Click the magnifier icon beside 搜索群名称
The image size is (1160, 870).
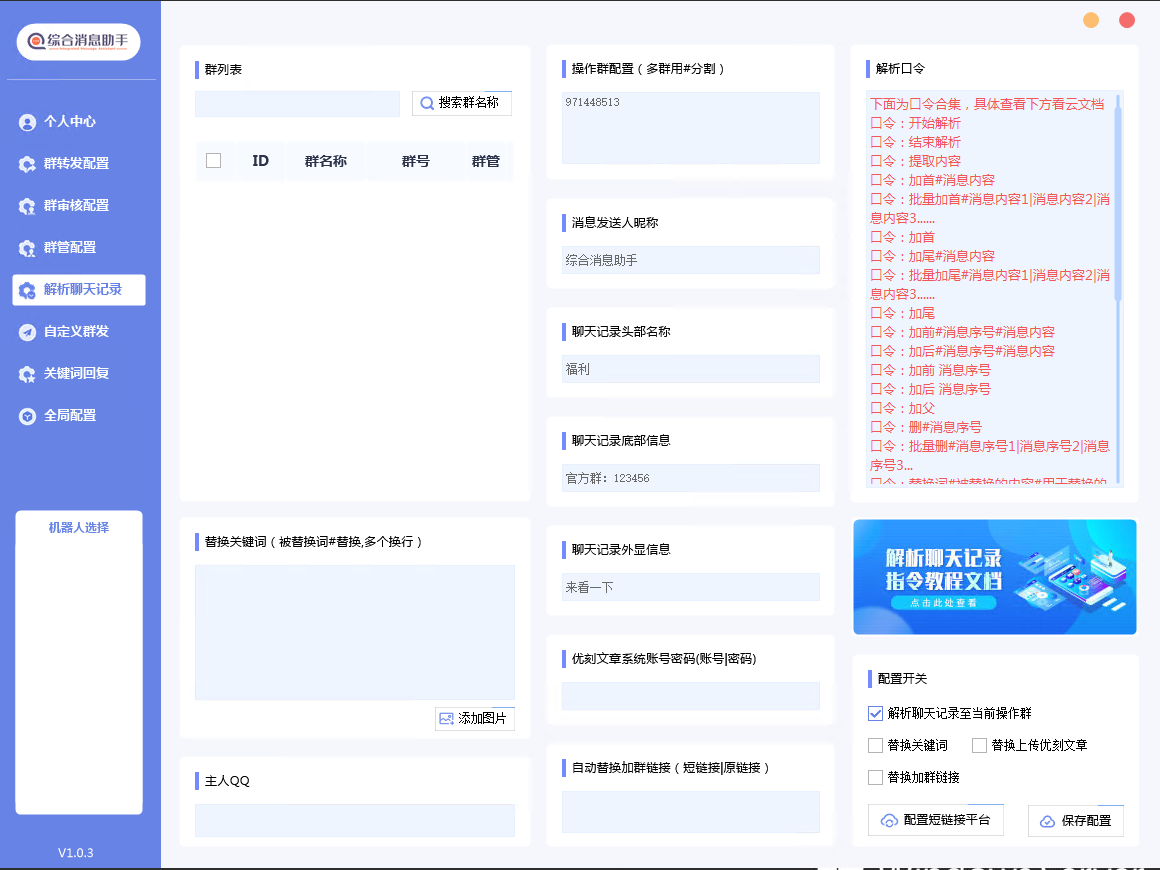click(427, 103)
